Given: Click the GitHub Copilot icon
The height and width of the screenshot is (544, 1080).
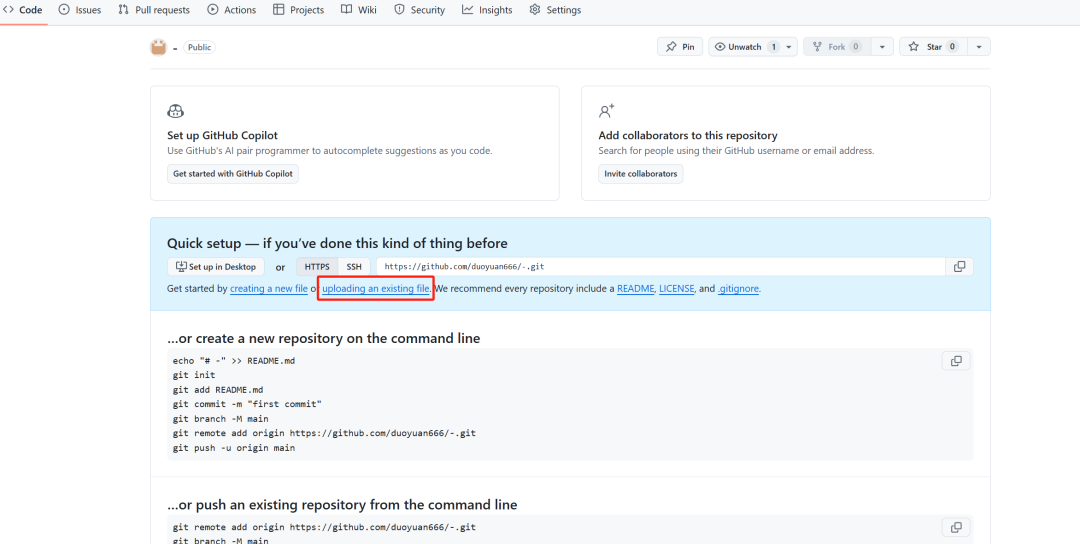Looking at the screenshot, I should point(176,111).
